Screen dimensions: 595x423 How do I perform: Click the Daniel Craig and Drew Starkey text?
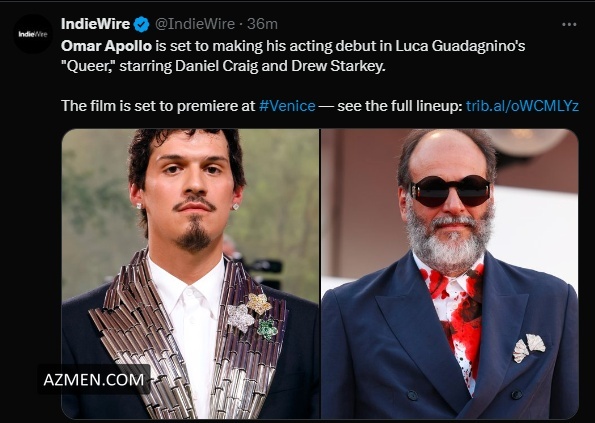280,66
